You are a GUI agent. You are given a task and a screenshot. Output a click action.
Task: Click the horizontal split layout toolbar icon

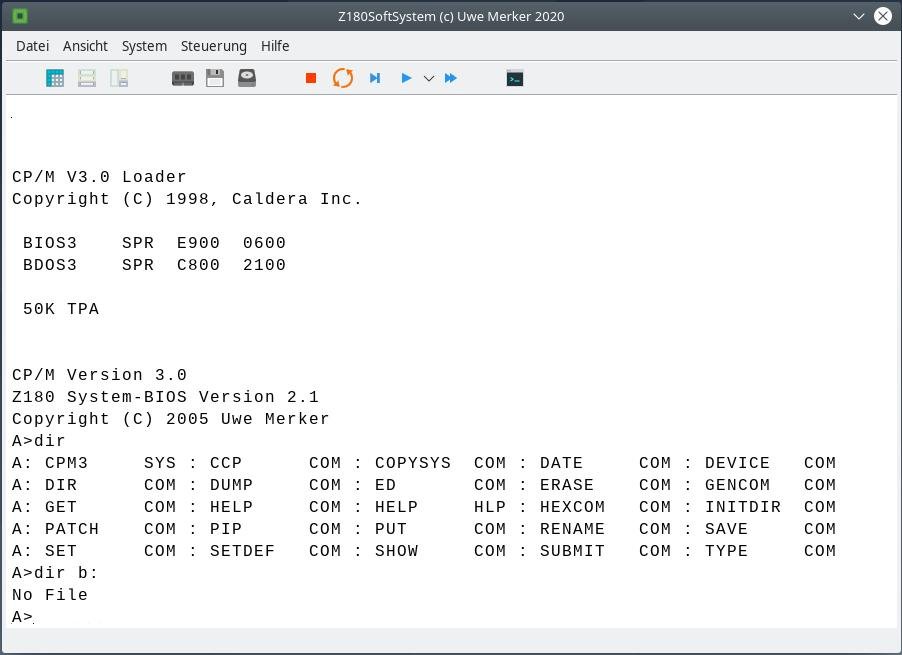87,78
